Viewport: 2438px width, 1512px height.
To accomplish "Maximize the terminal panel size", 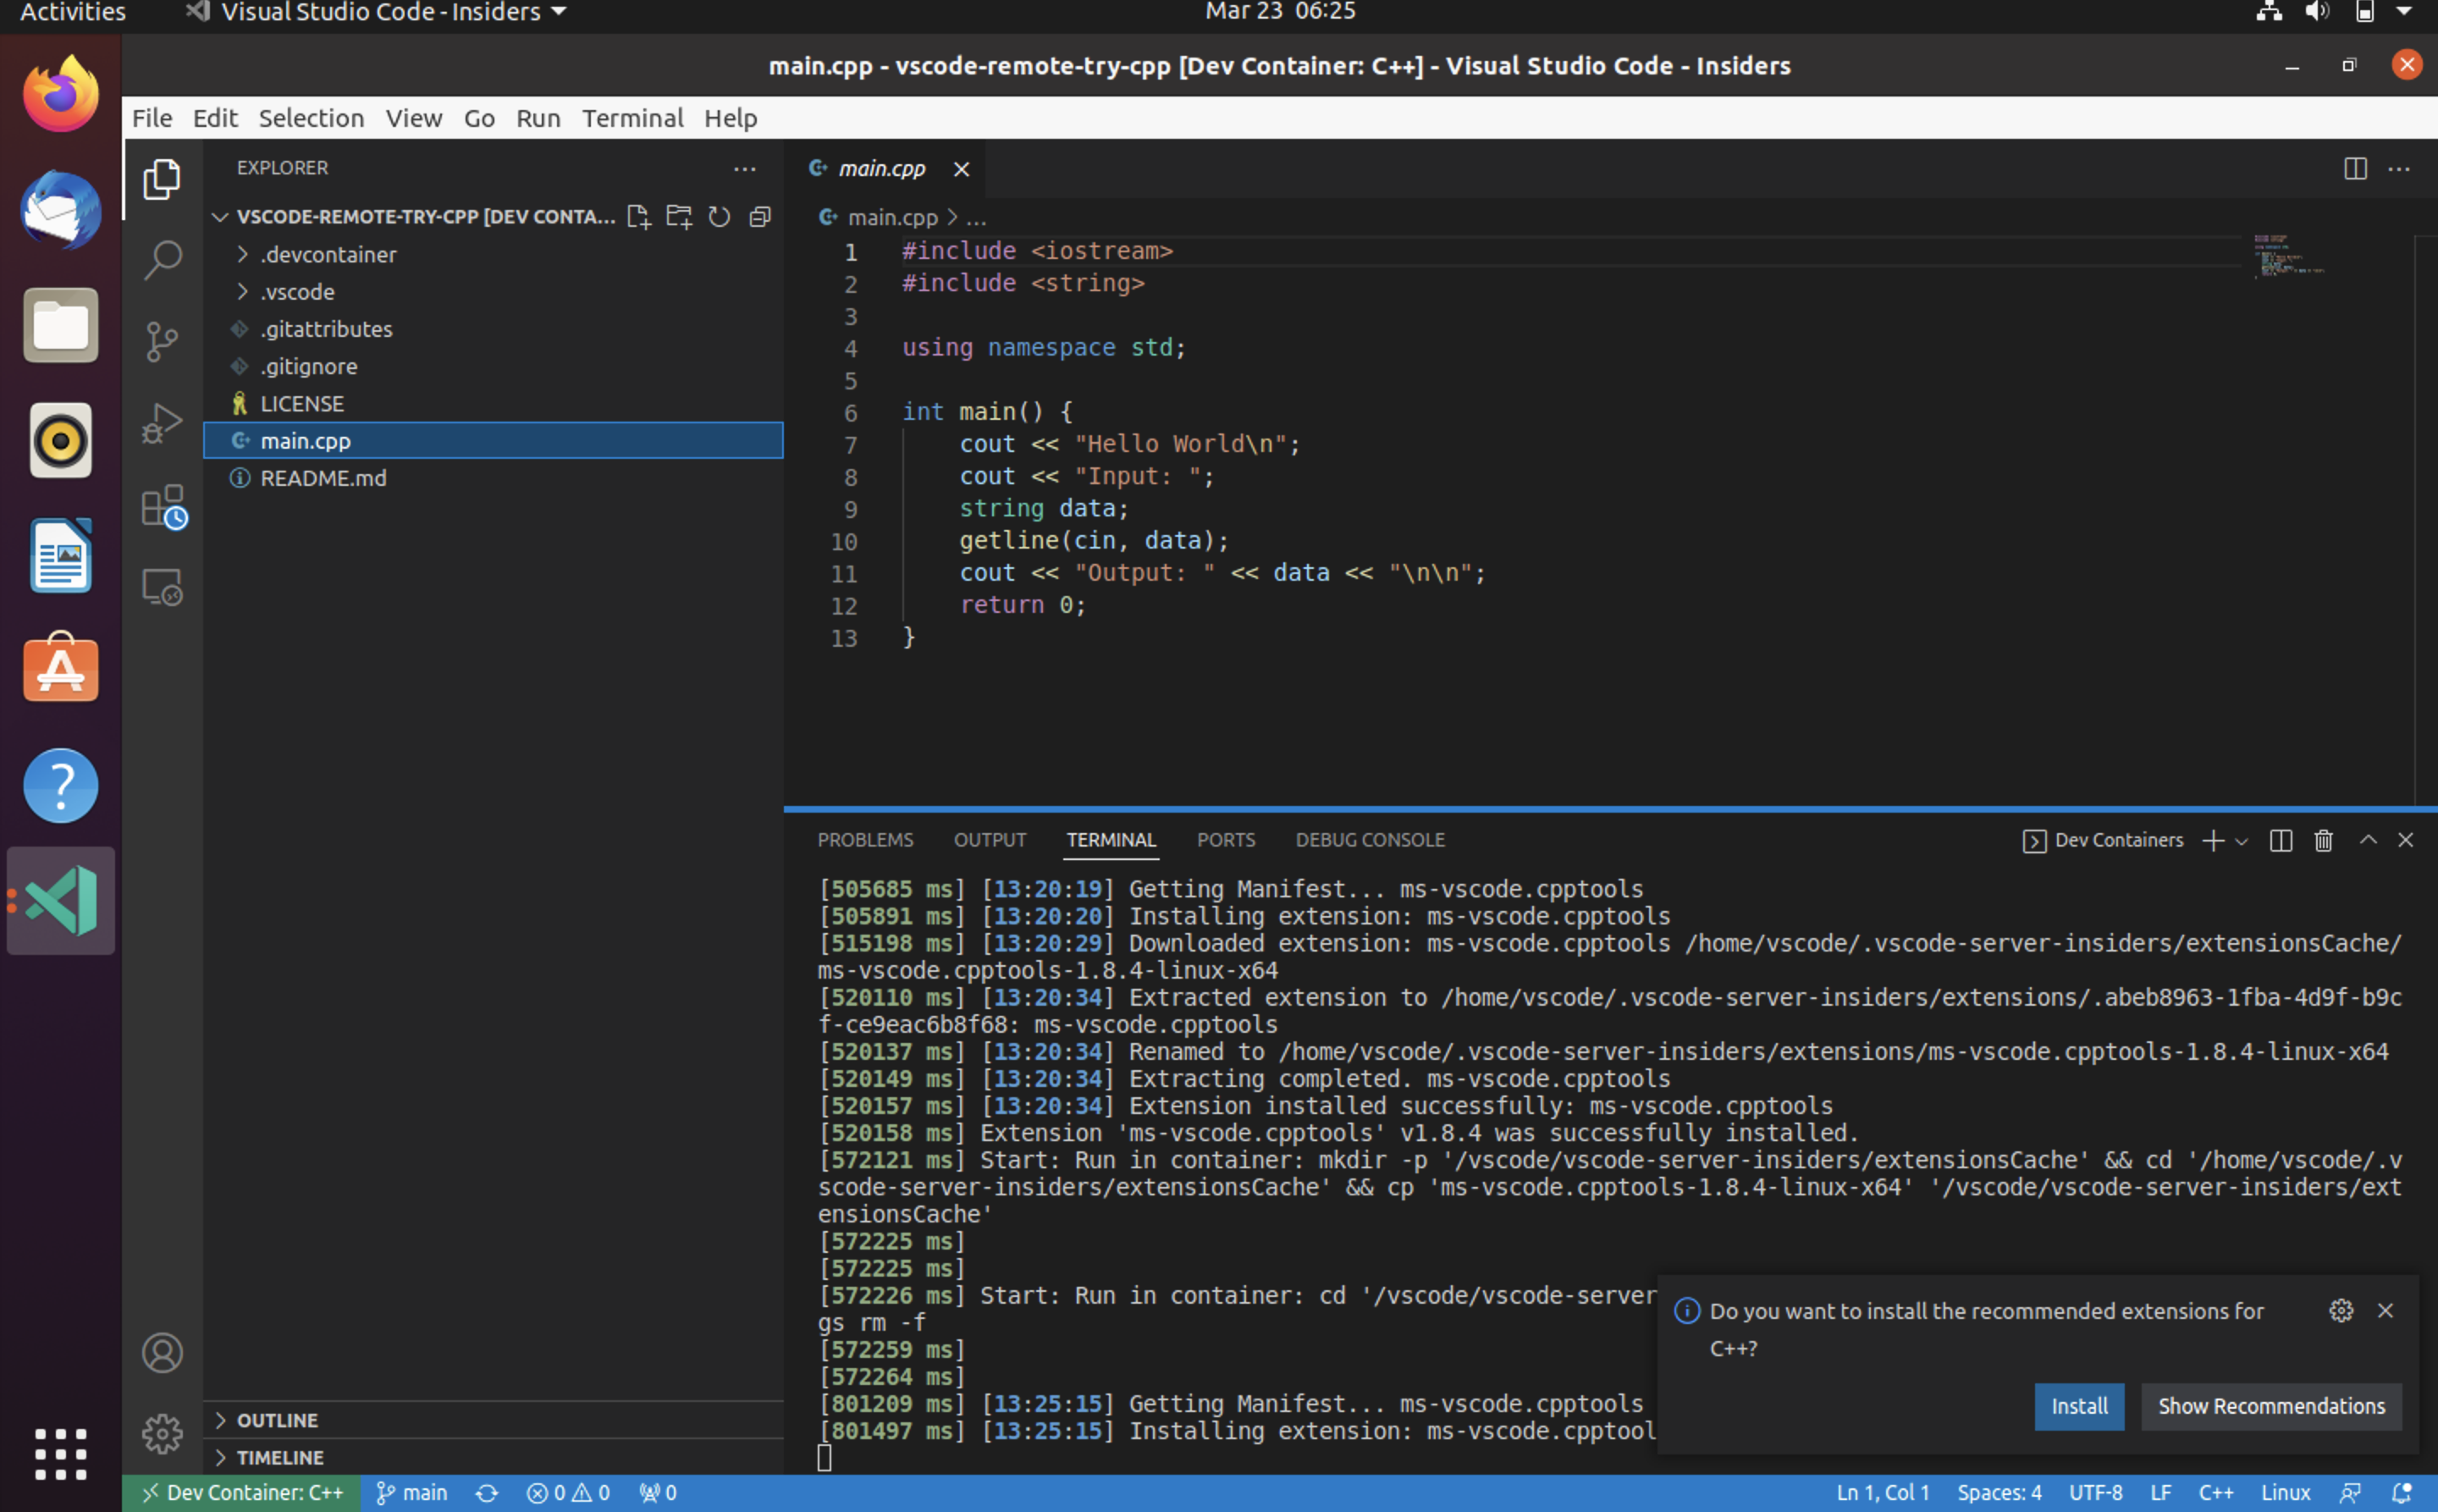I will pyautogui.click(x=2367, y=841).
